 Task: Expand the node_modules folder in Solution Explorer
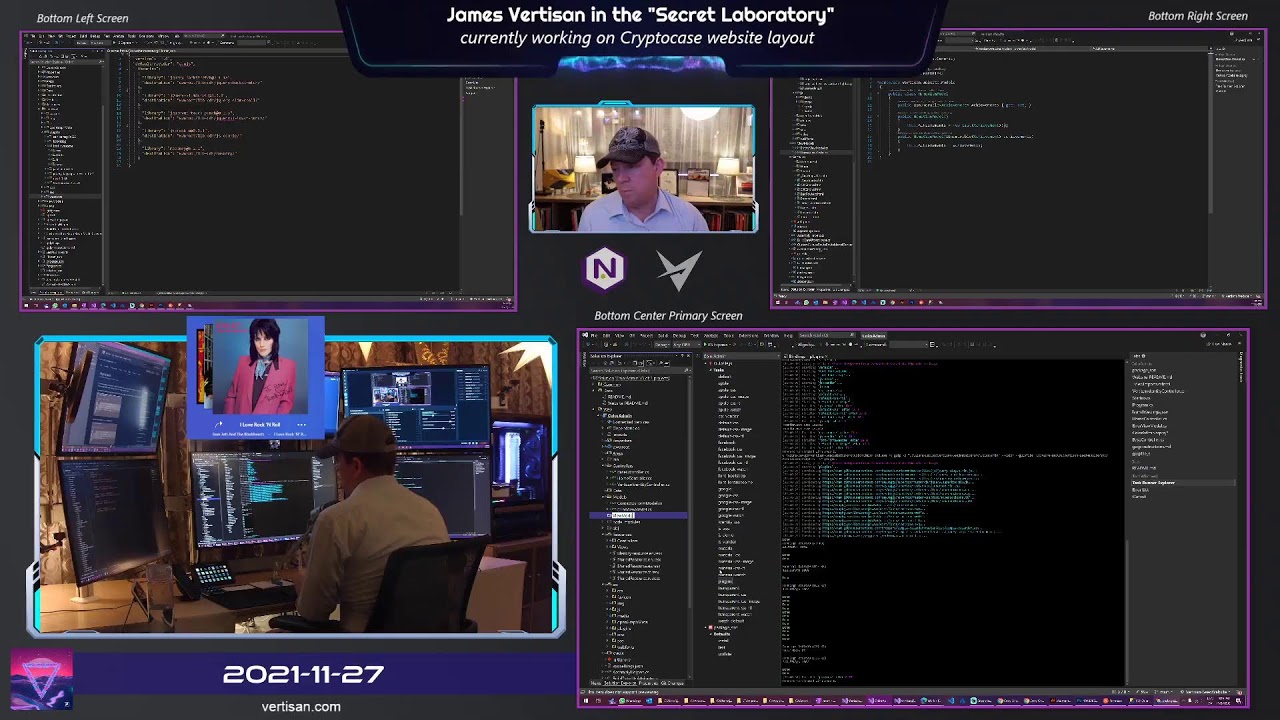(603, 521)
